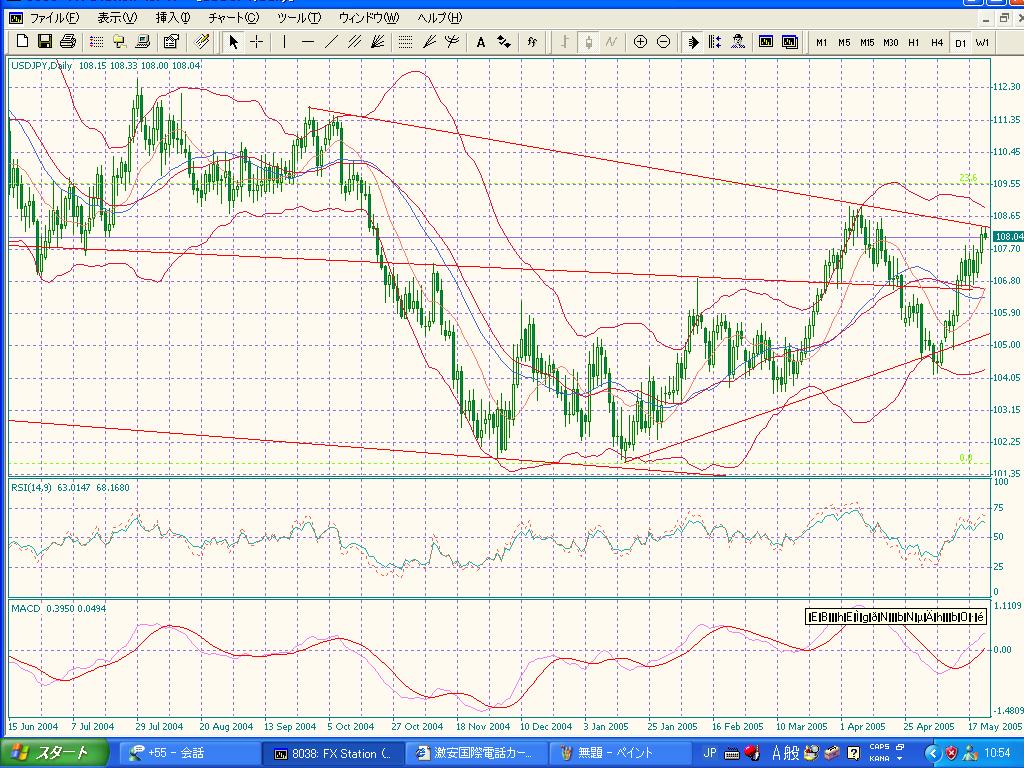Open the ウィンドウ(W) menu
Image resolution: width=1024 pixels, height=768 pixels.
click(368, 18)
